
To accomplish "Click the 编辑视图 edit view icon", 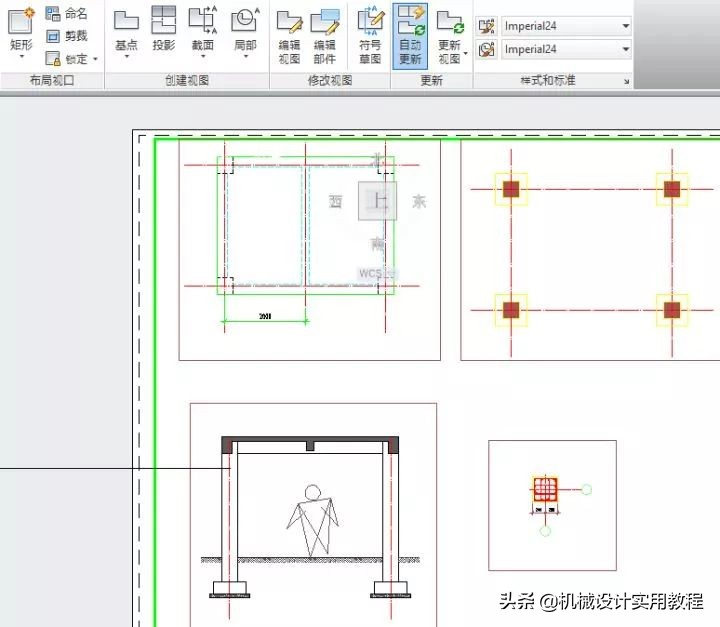I will 289,22.
